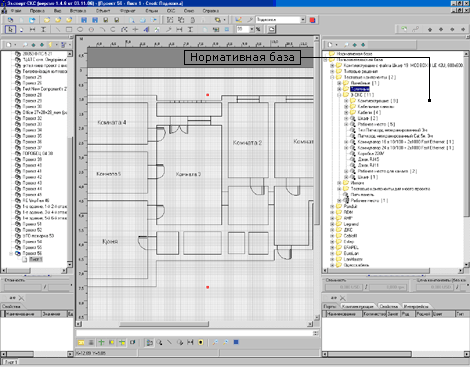The height and width of the screenshot is (367, 470).
Task: Open the Справка menu
Action: point(211,11)
